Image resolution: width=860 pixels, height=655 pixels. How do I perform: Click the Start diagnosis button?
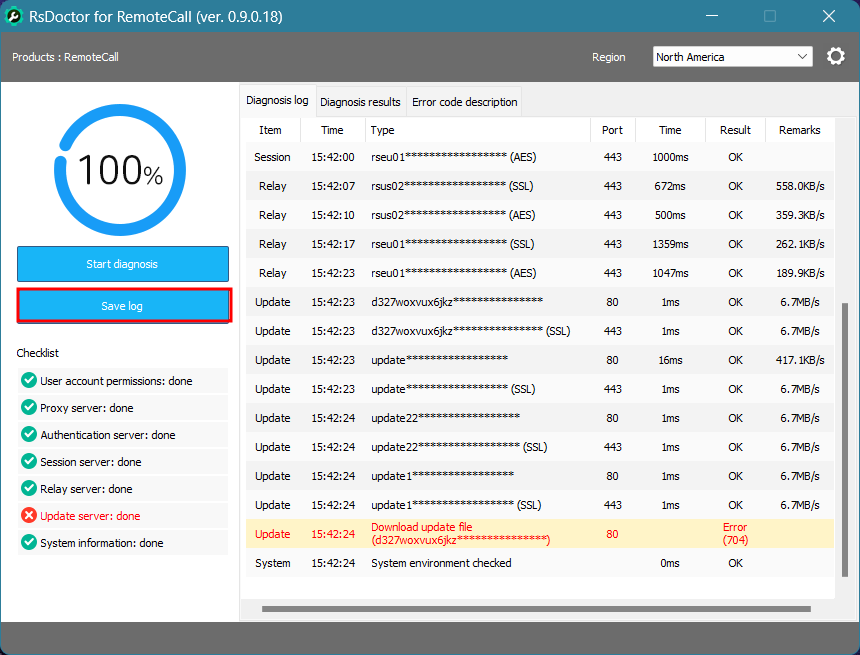click(122, 264)
